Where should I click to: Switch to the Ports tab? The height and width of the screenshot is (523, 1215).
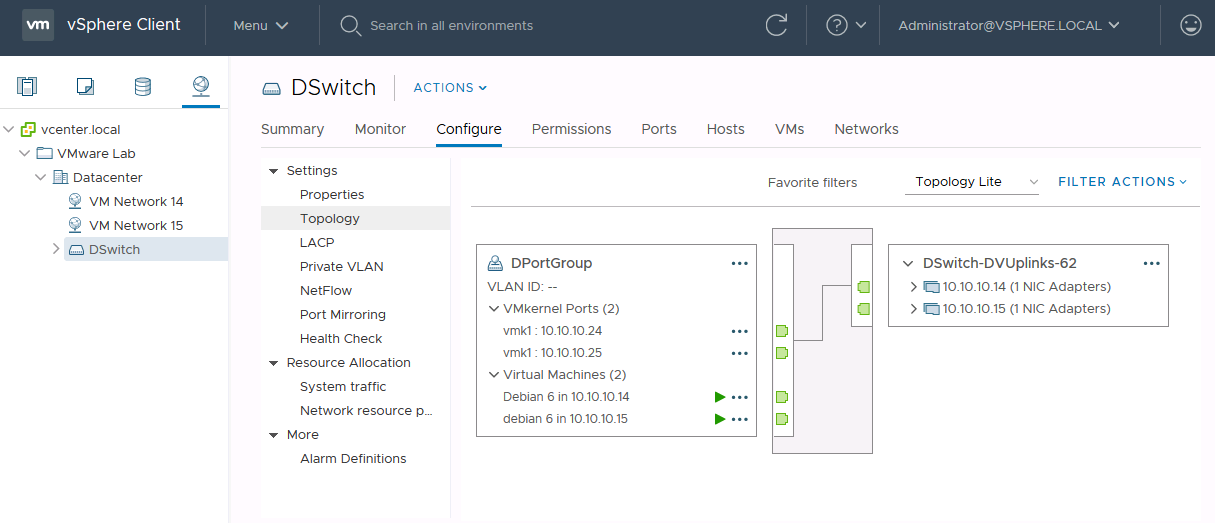click(659, 129)
